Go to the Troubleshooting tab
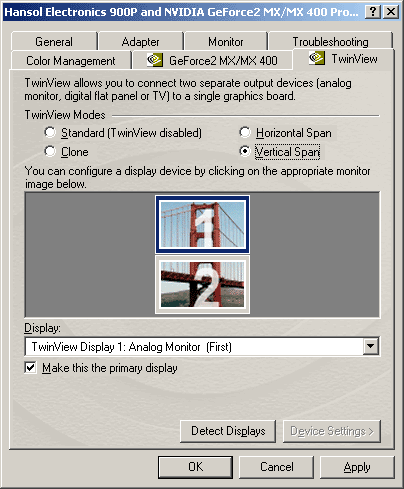The height and width of the screenshot is (489, 404). [330, 41]
